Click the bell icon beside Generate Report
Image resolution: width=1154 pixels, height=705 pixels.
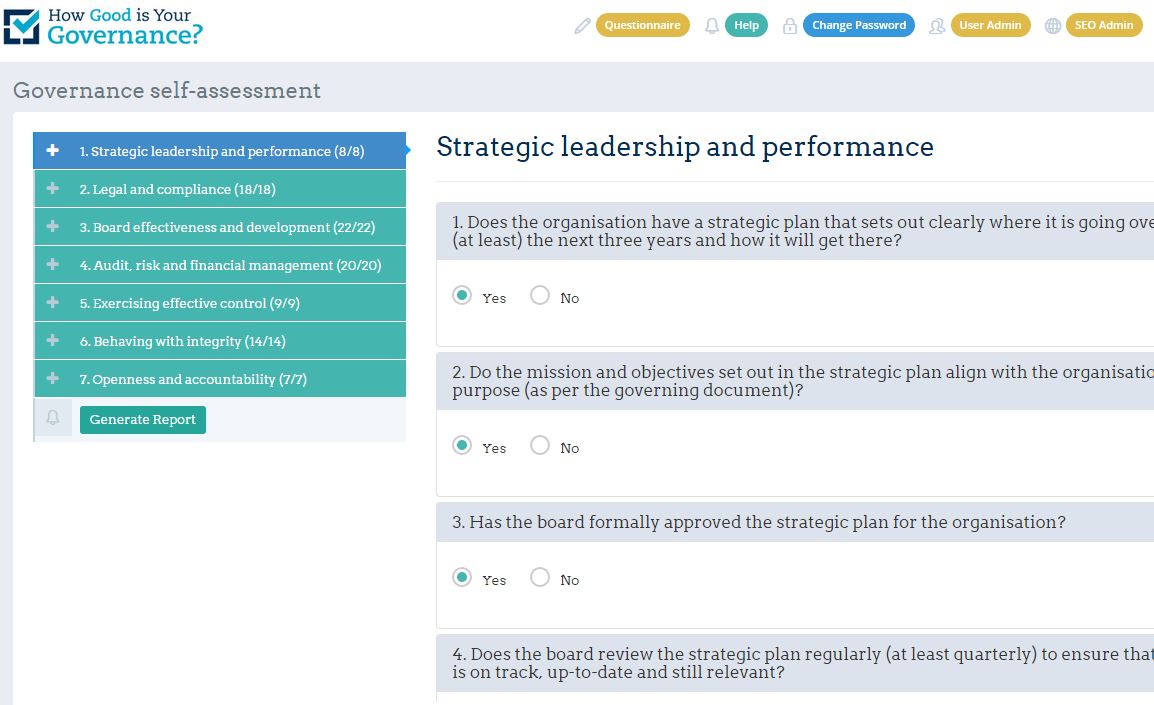point(53,418)
